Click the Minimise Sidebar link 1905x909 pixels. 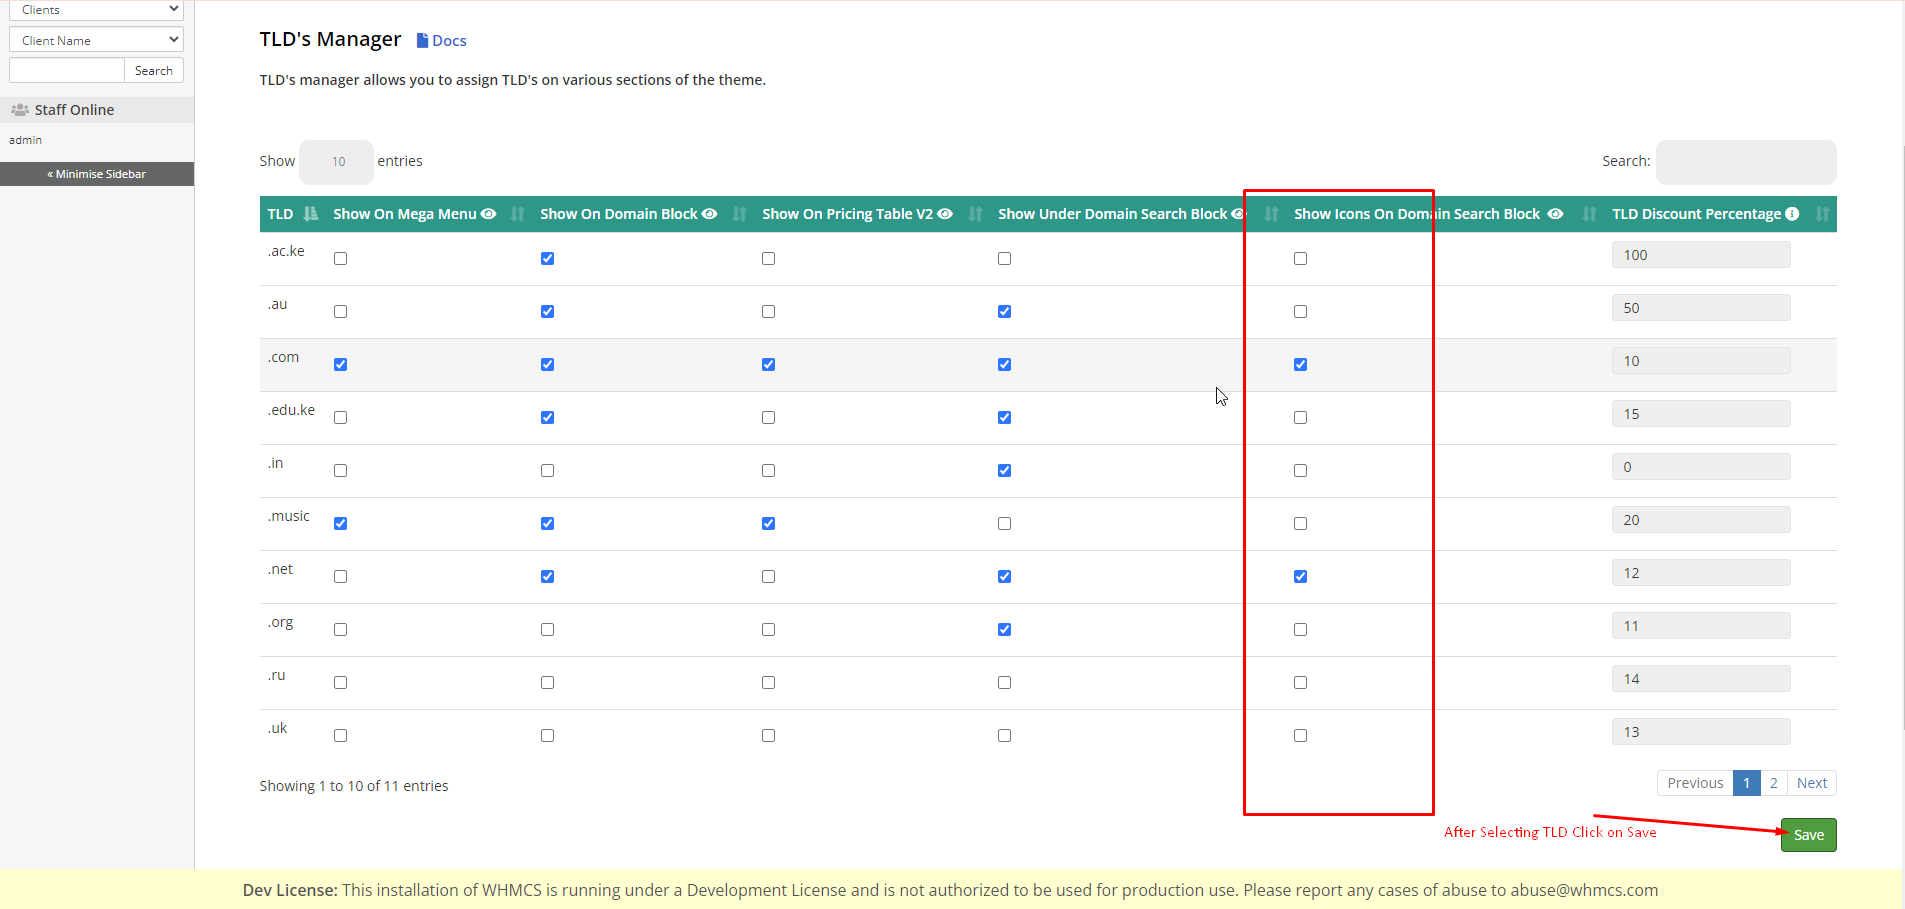pos(97,174)
